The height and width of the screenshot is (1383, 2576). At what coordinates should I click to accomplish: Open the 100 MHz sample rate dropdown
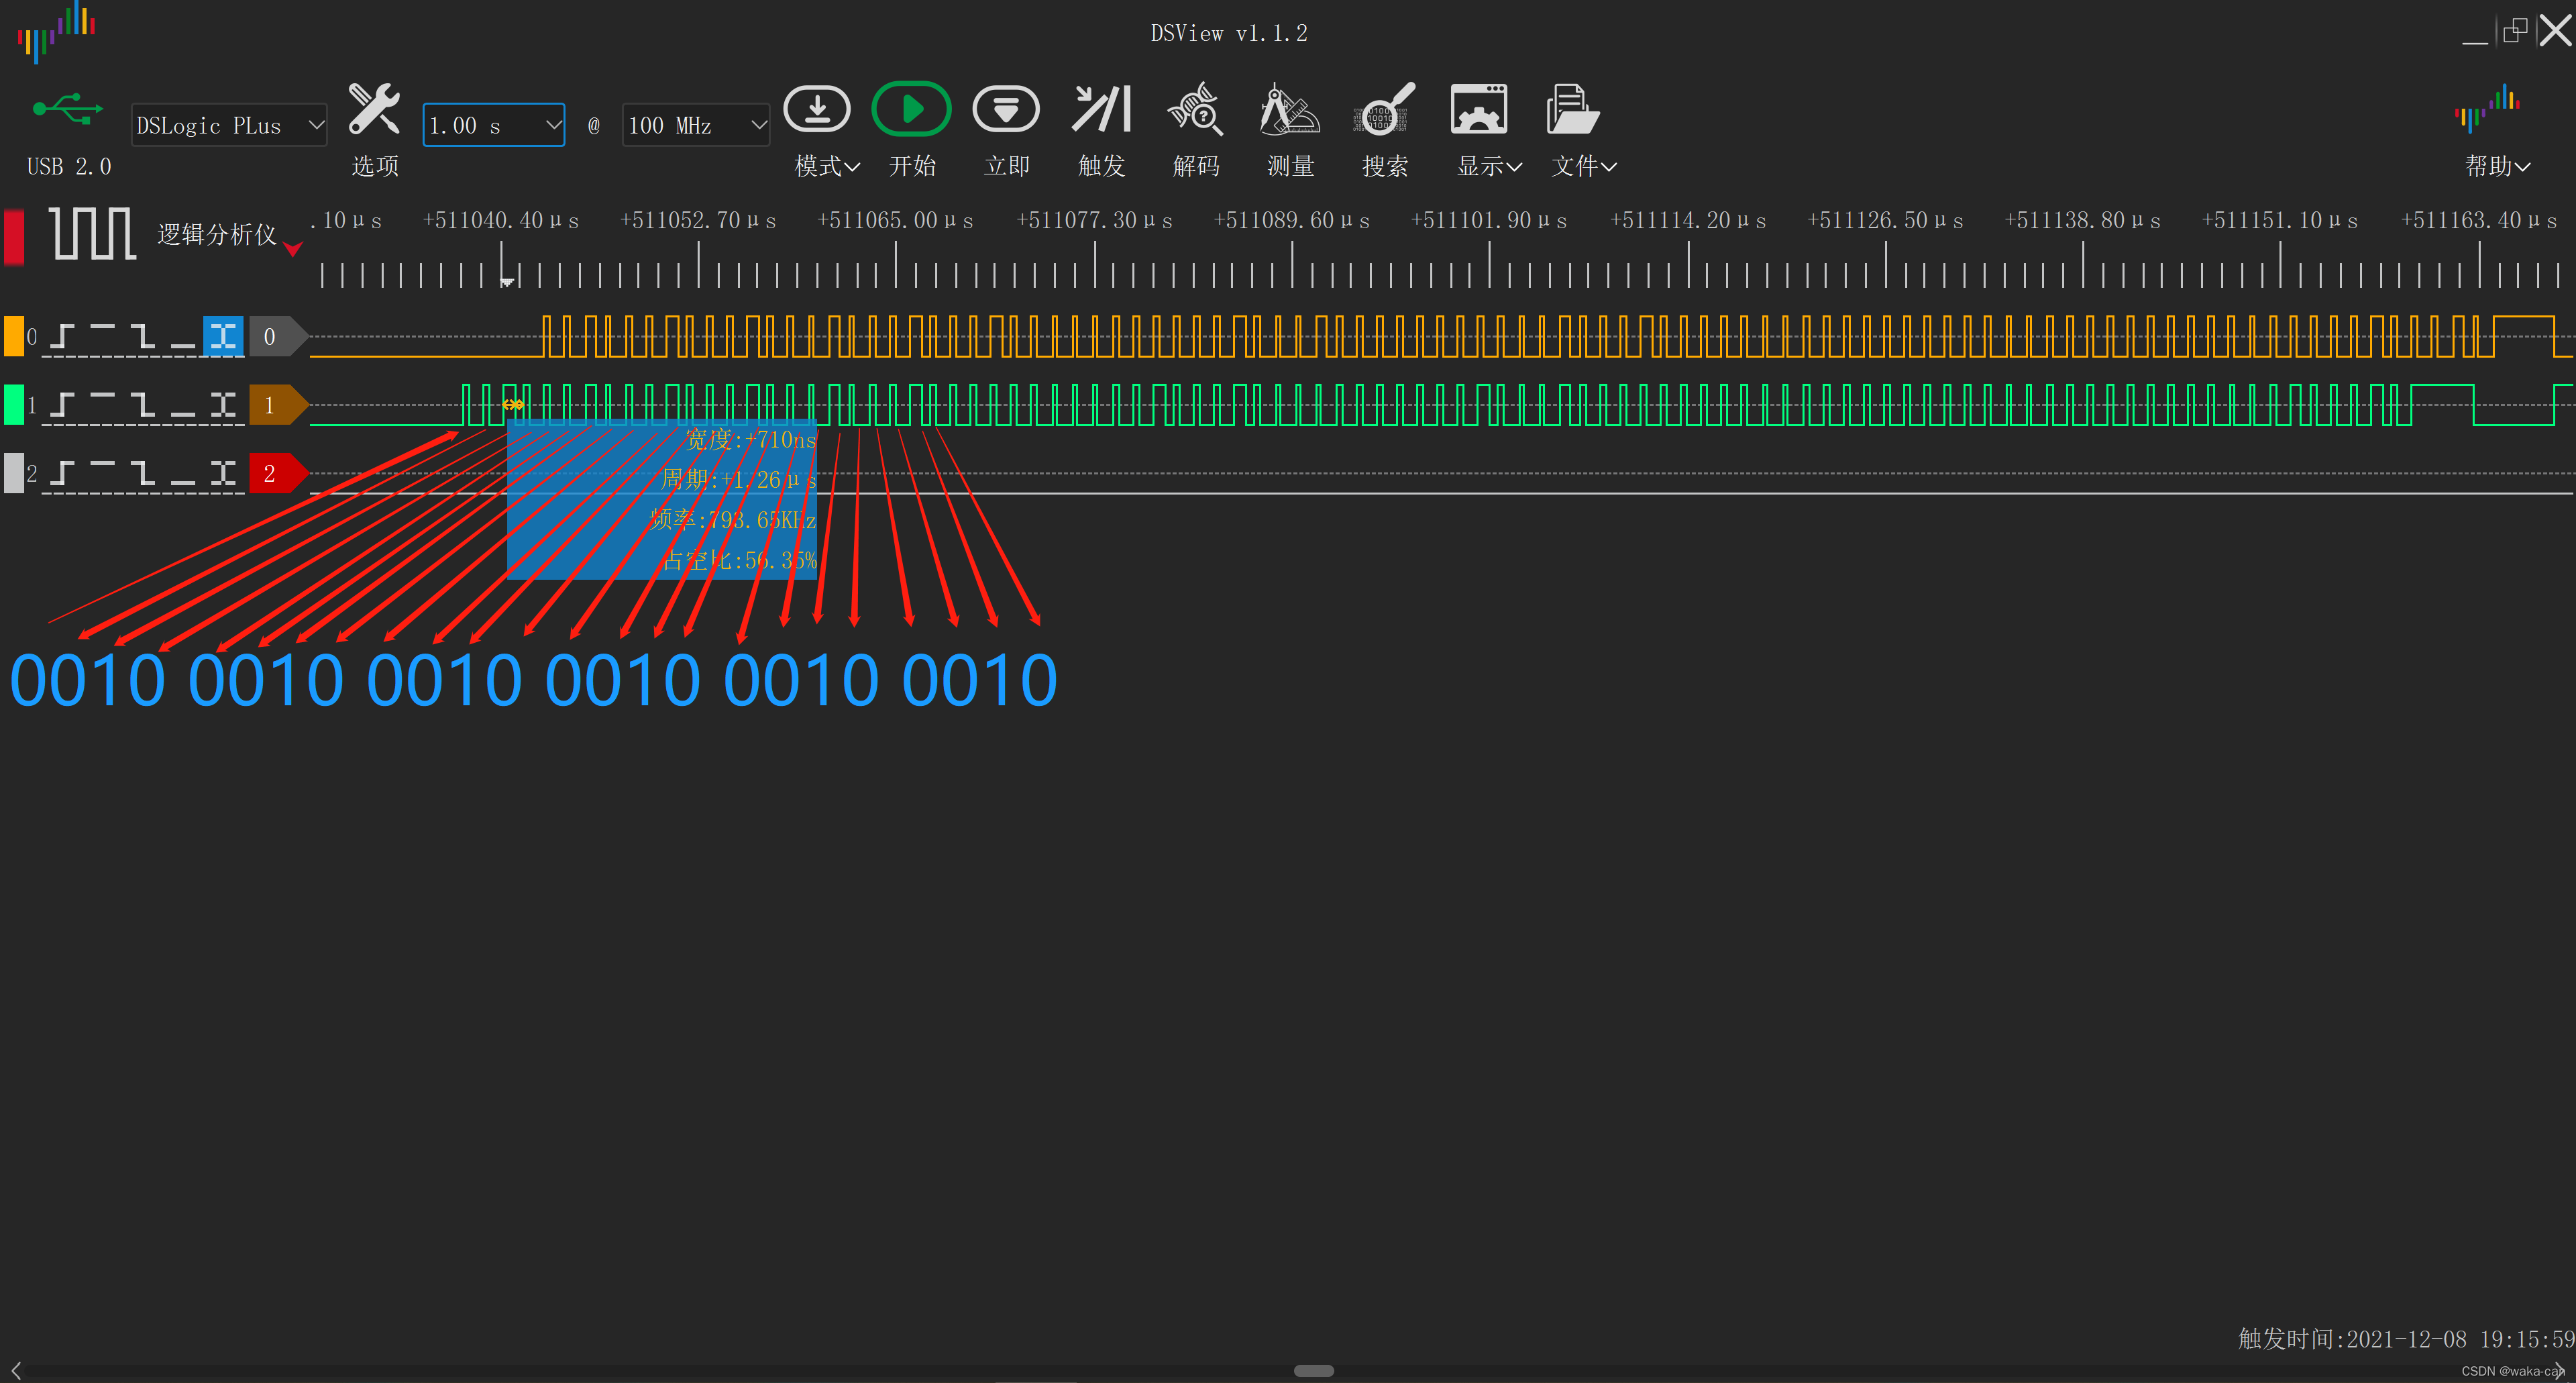(x=695, y=125)
